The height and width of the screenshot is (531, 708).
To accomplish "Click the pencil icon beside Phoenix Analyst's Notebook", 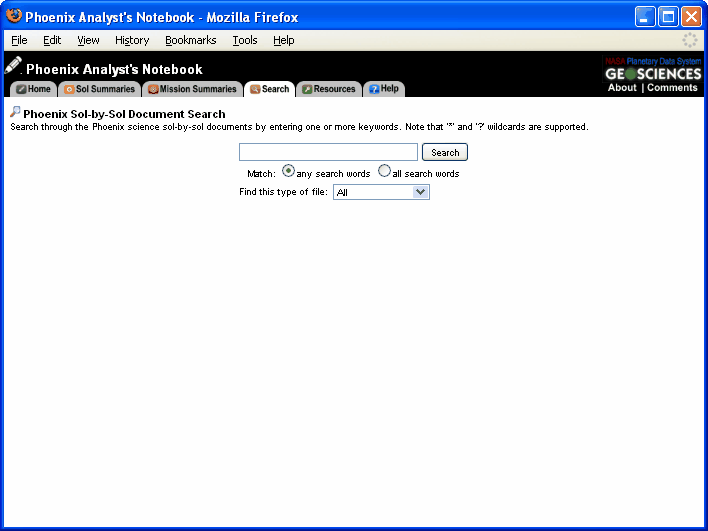I will [13, 66].
